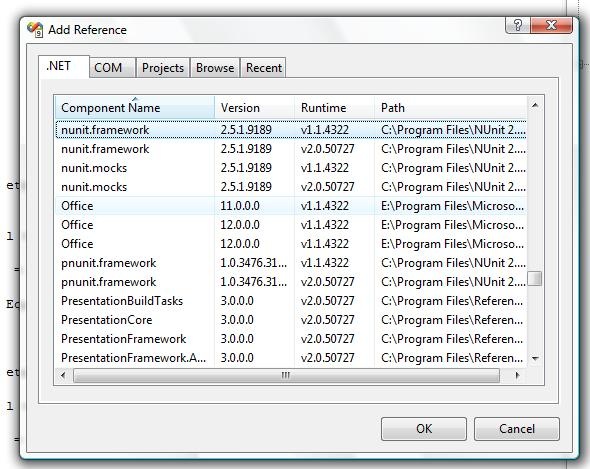Sort list by Runtime column header
Screen dimensions: 590x469
pyautogui.click(x=335, y=108)
